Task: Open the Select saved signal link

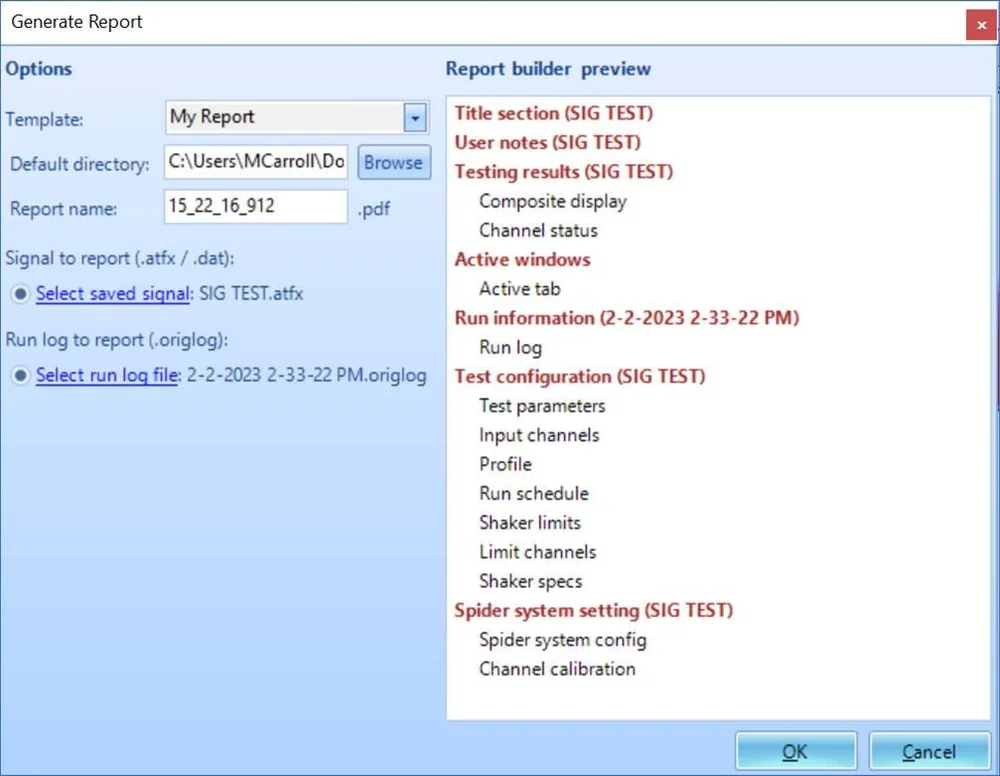Action: (111, 293)
